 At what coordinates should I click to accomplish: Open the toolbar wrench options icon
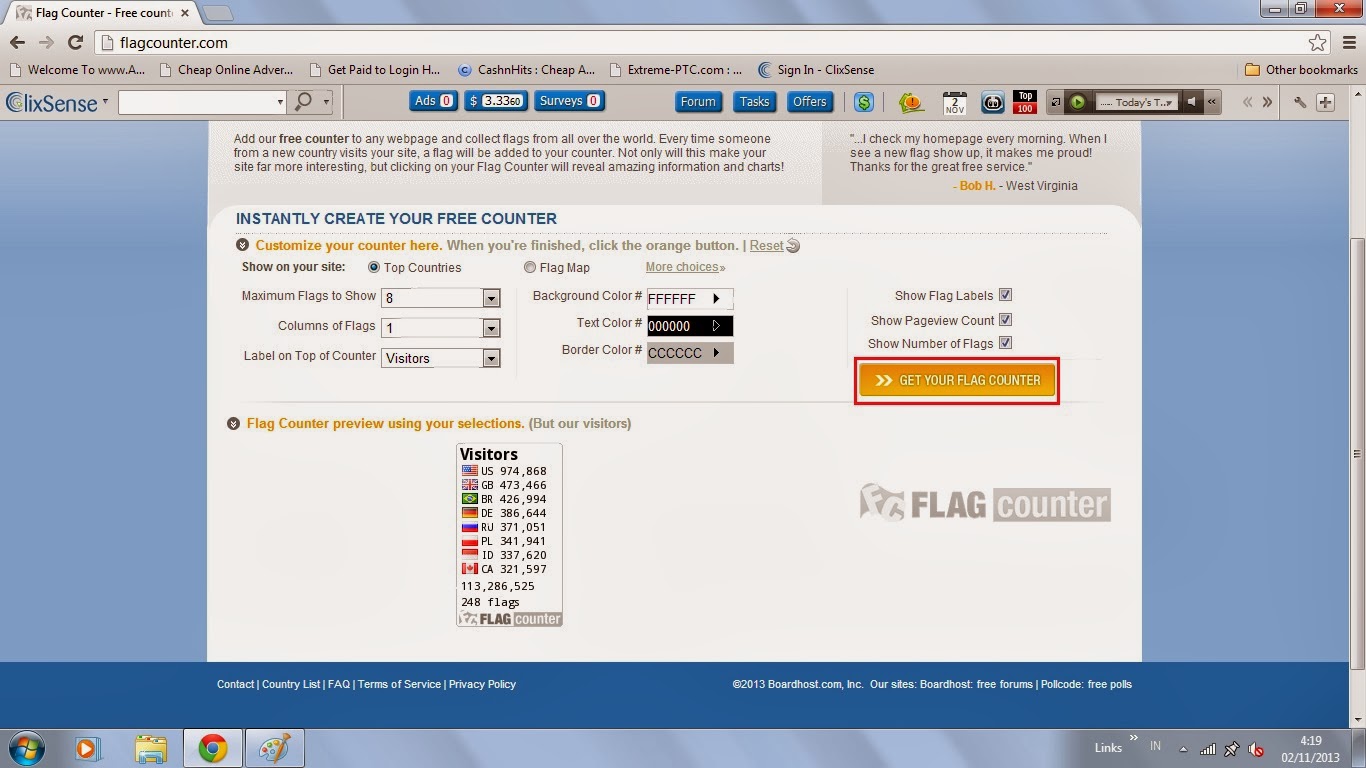click(1300, 102)
